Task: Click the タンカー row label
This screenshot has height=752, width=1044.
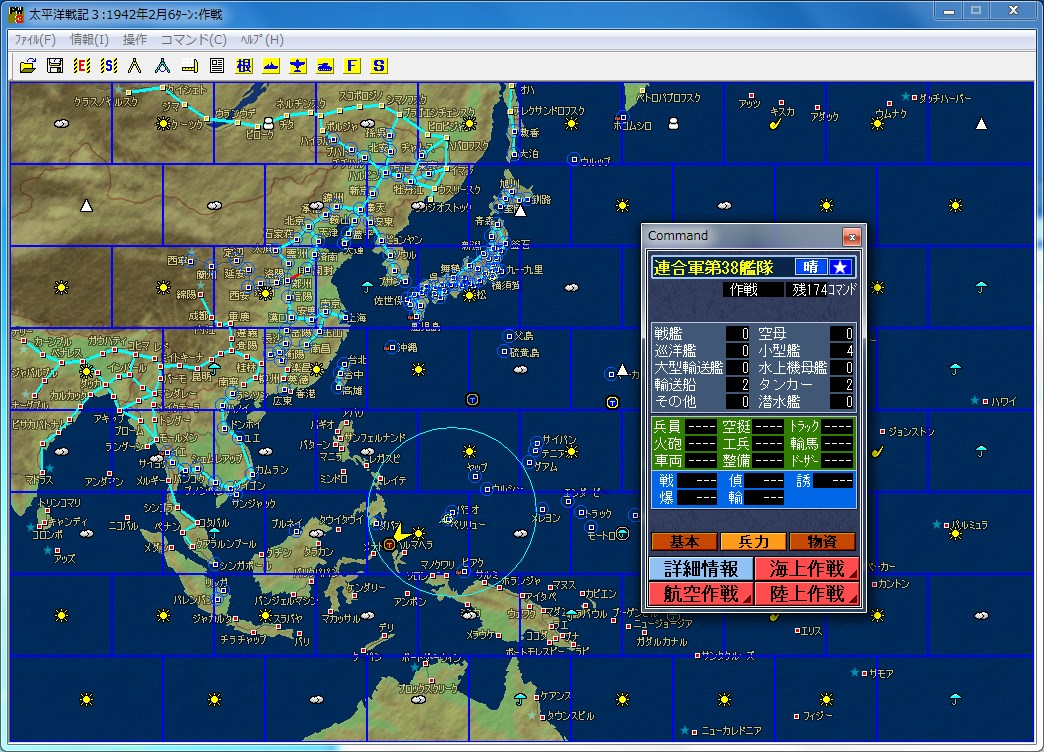Action: (x=785, y=384)
